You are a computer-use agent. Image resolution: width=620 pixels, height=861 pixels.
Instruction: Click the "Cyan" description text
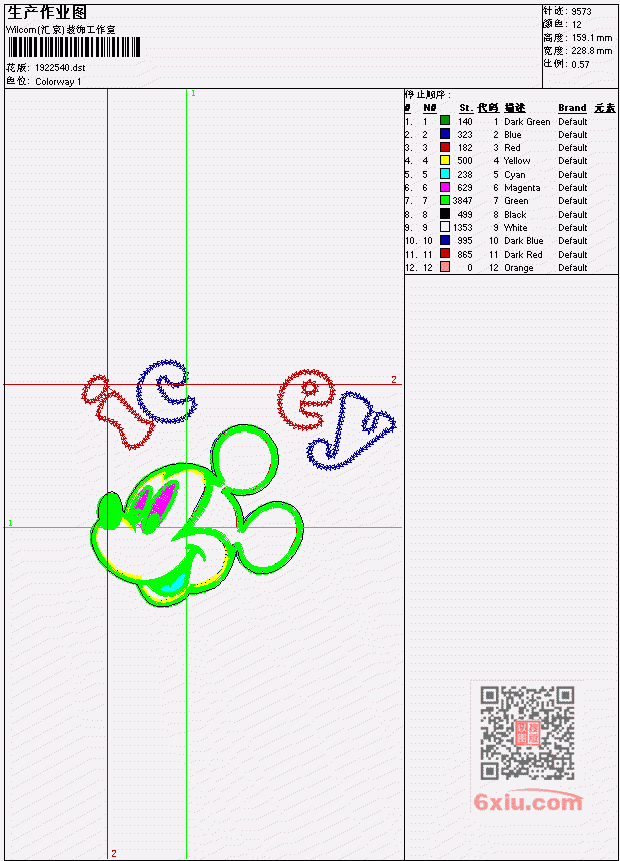515,175
